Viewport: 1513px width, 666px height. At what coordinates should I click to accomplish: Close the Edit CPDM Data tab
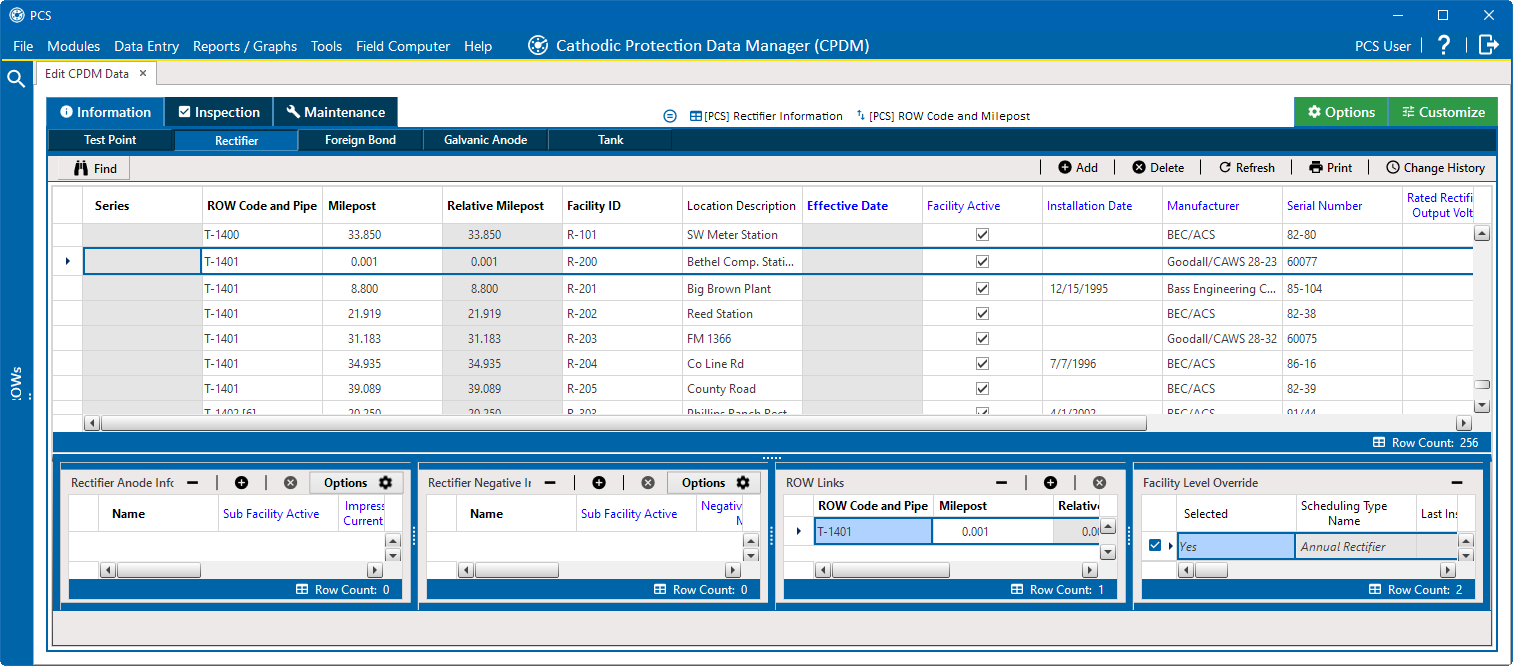pyautogui.click(x=143, y=73)
